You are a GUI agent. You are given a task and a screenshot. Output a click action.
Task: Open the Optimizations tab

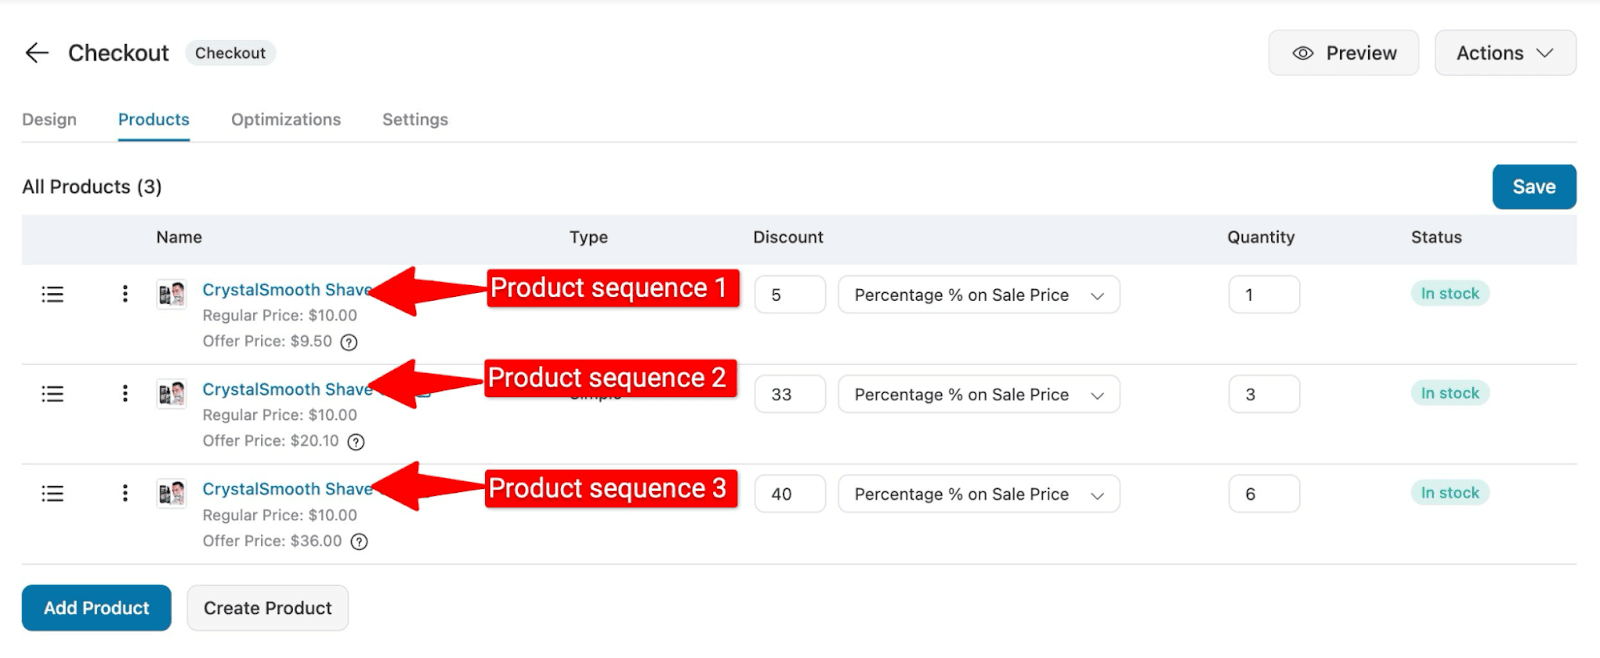pos(286,120)
